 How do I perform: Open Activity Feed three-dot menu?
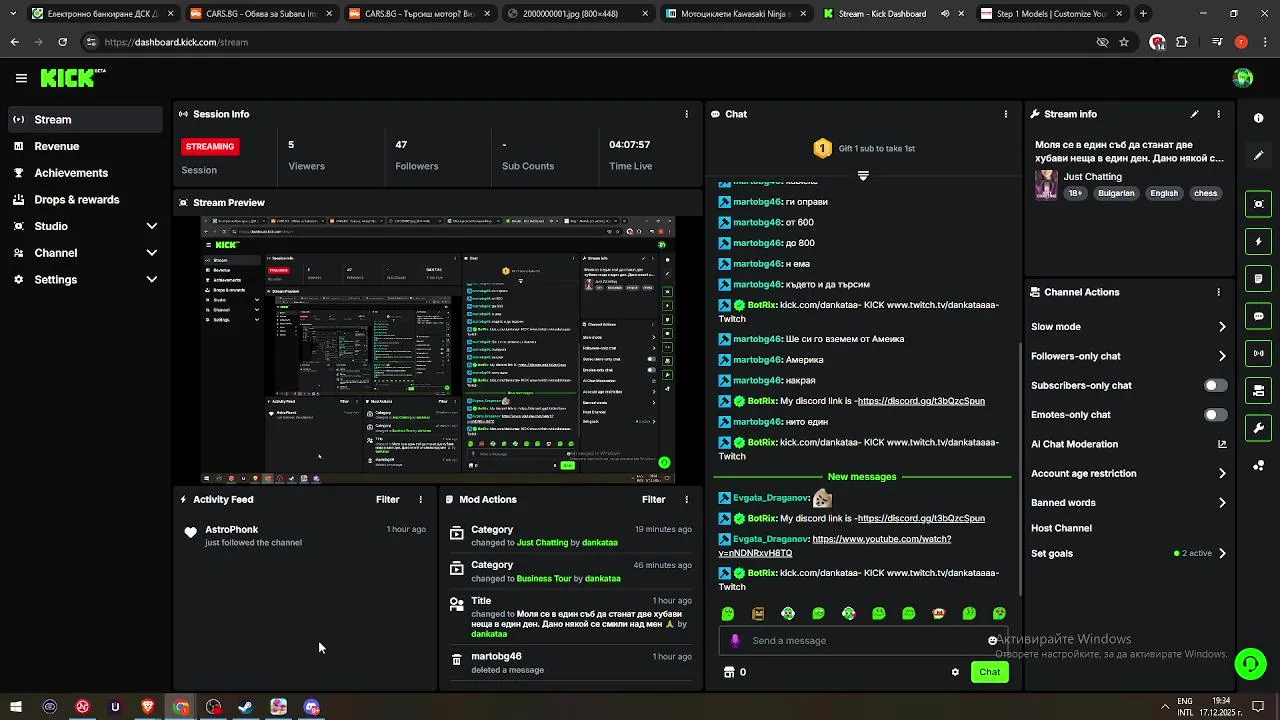pos(420,499)
